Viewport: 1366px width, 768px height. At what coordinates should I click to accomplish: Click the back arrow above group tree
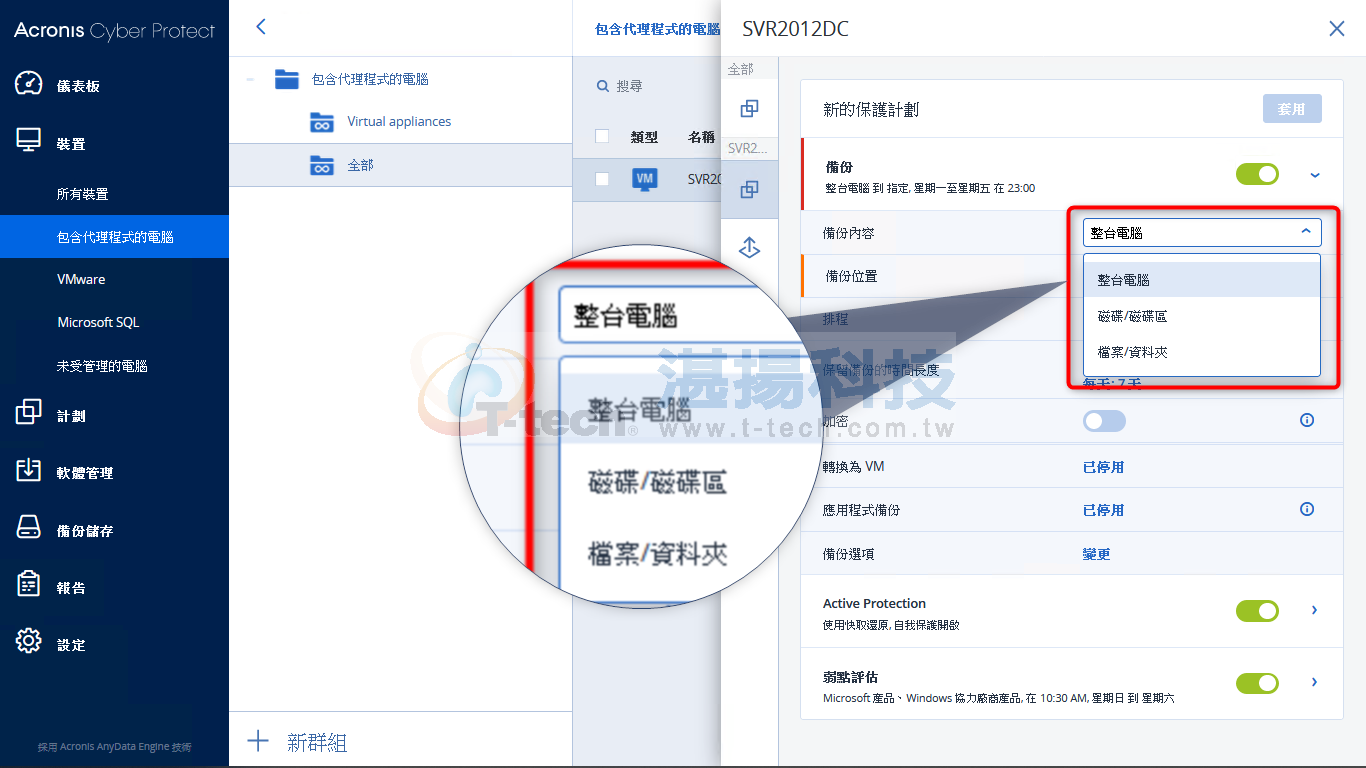point(261,27)
